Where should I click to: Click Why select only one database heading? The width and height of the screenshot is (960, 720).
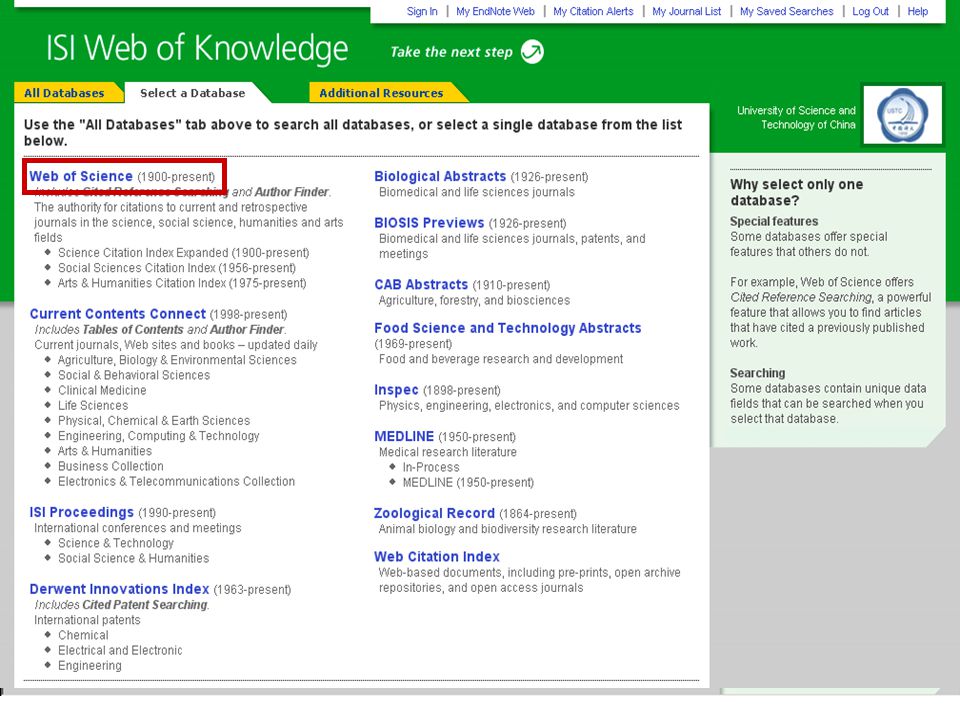tap(797, 192)
